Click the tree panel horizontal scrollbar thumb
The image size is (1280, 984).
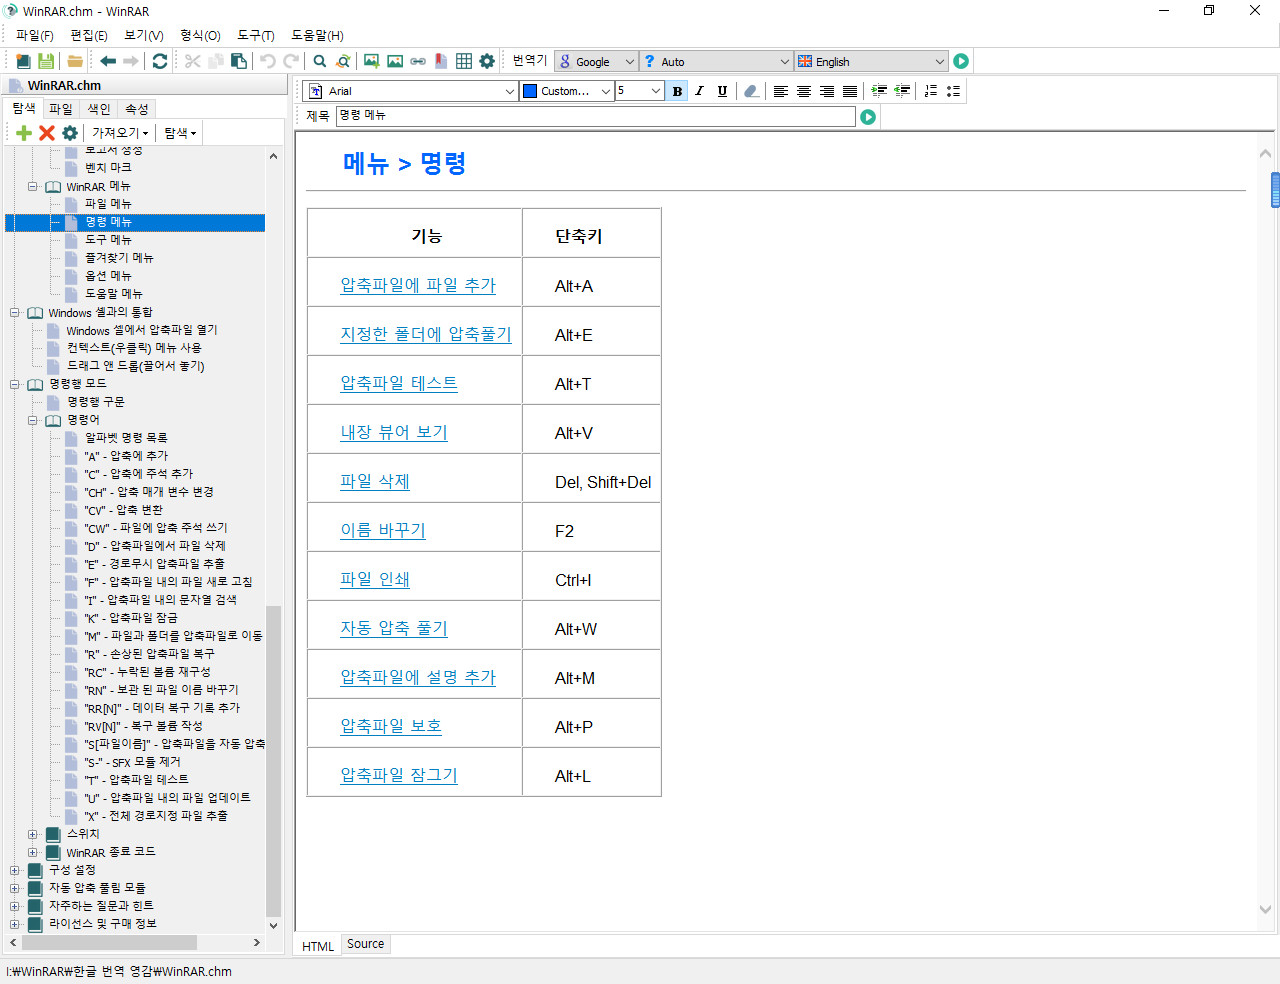109,943
